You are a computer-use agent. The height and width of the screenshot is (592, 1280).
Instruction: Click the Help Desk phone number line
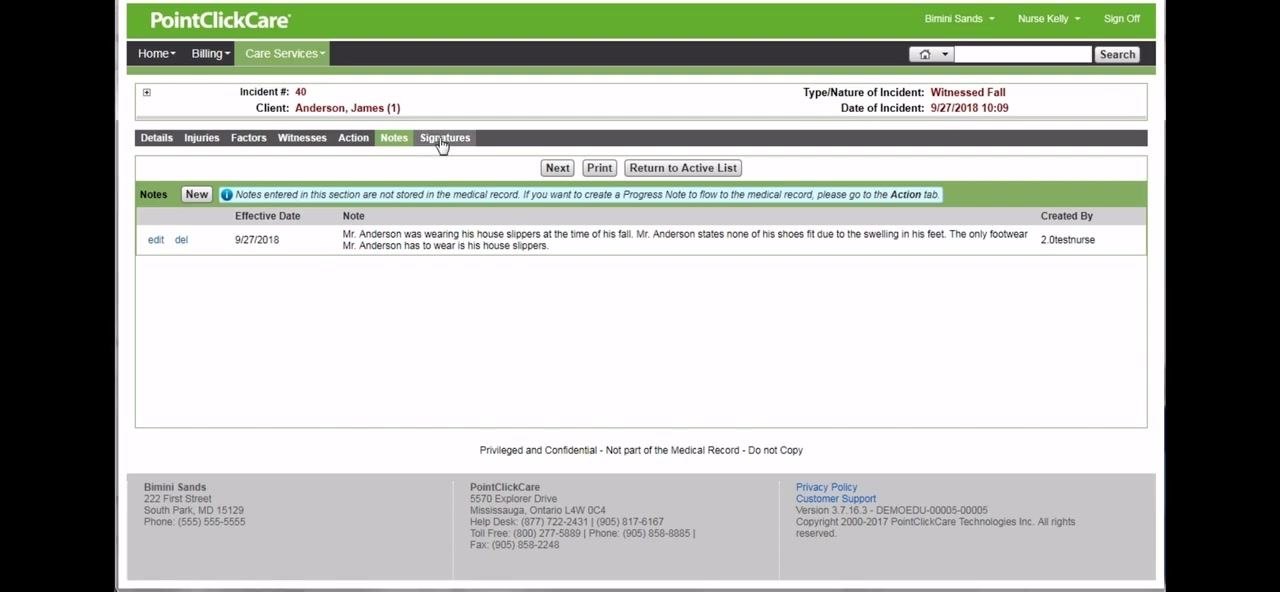[567, 522]
